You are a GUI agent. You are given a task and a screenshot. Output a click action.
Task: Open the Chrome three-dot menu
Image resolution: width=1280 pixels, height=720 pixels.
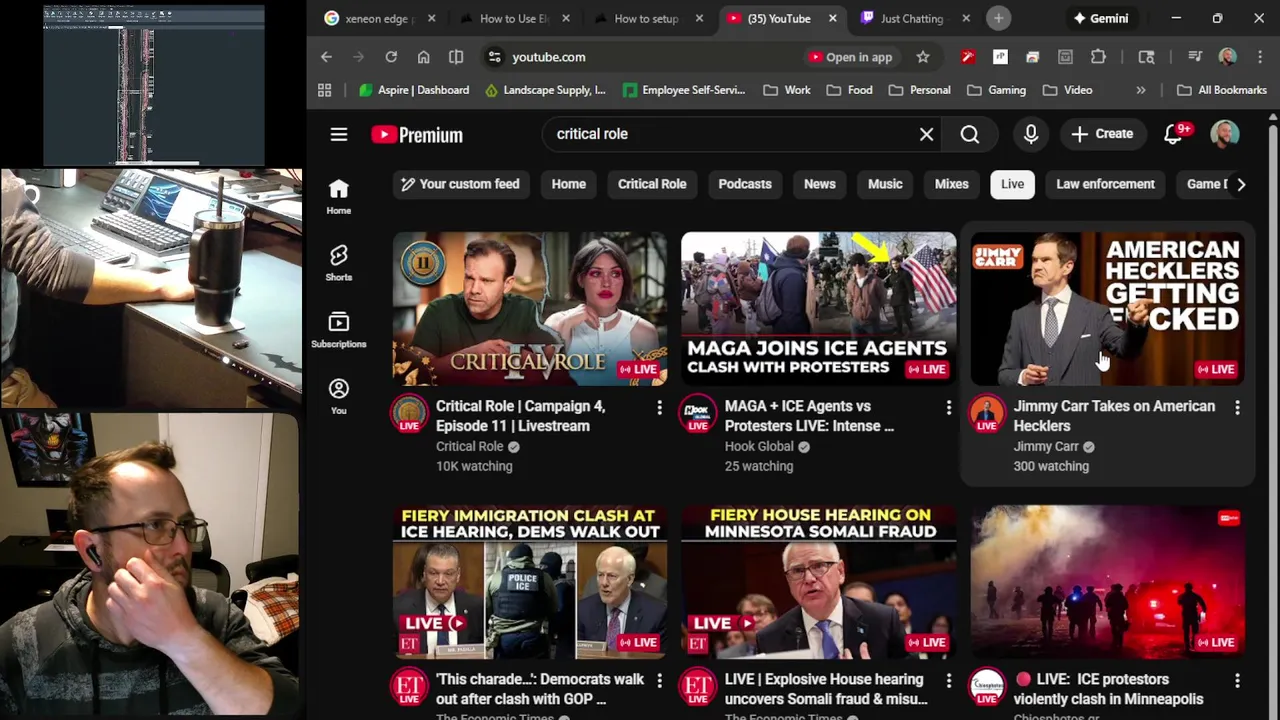click(1261, 57)
